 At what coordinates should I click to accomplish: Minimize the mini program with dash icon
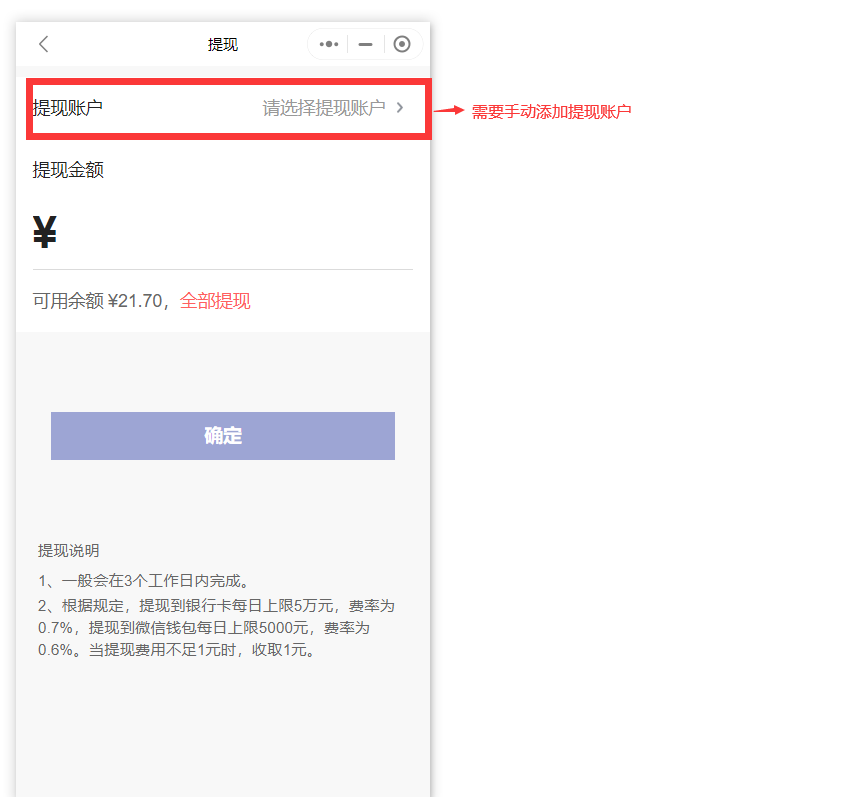[x=365, y=44]
